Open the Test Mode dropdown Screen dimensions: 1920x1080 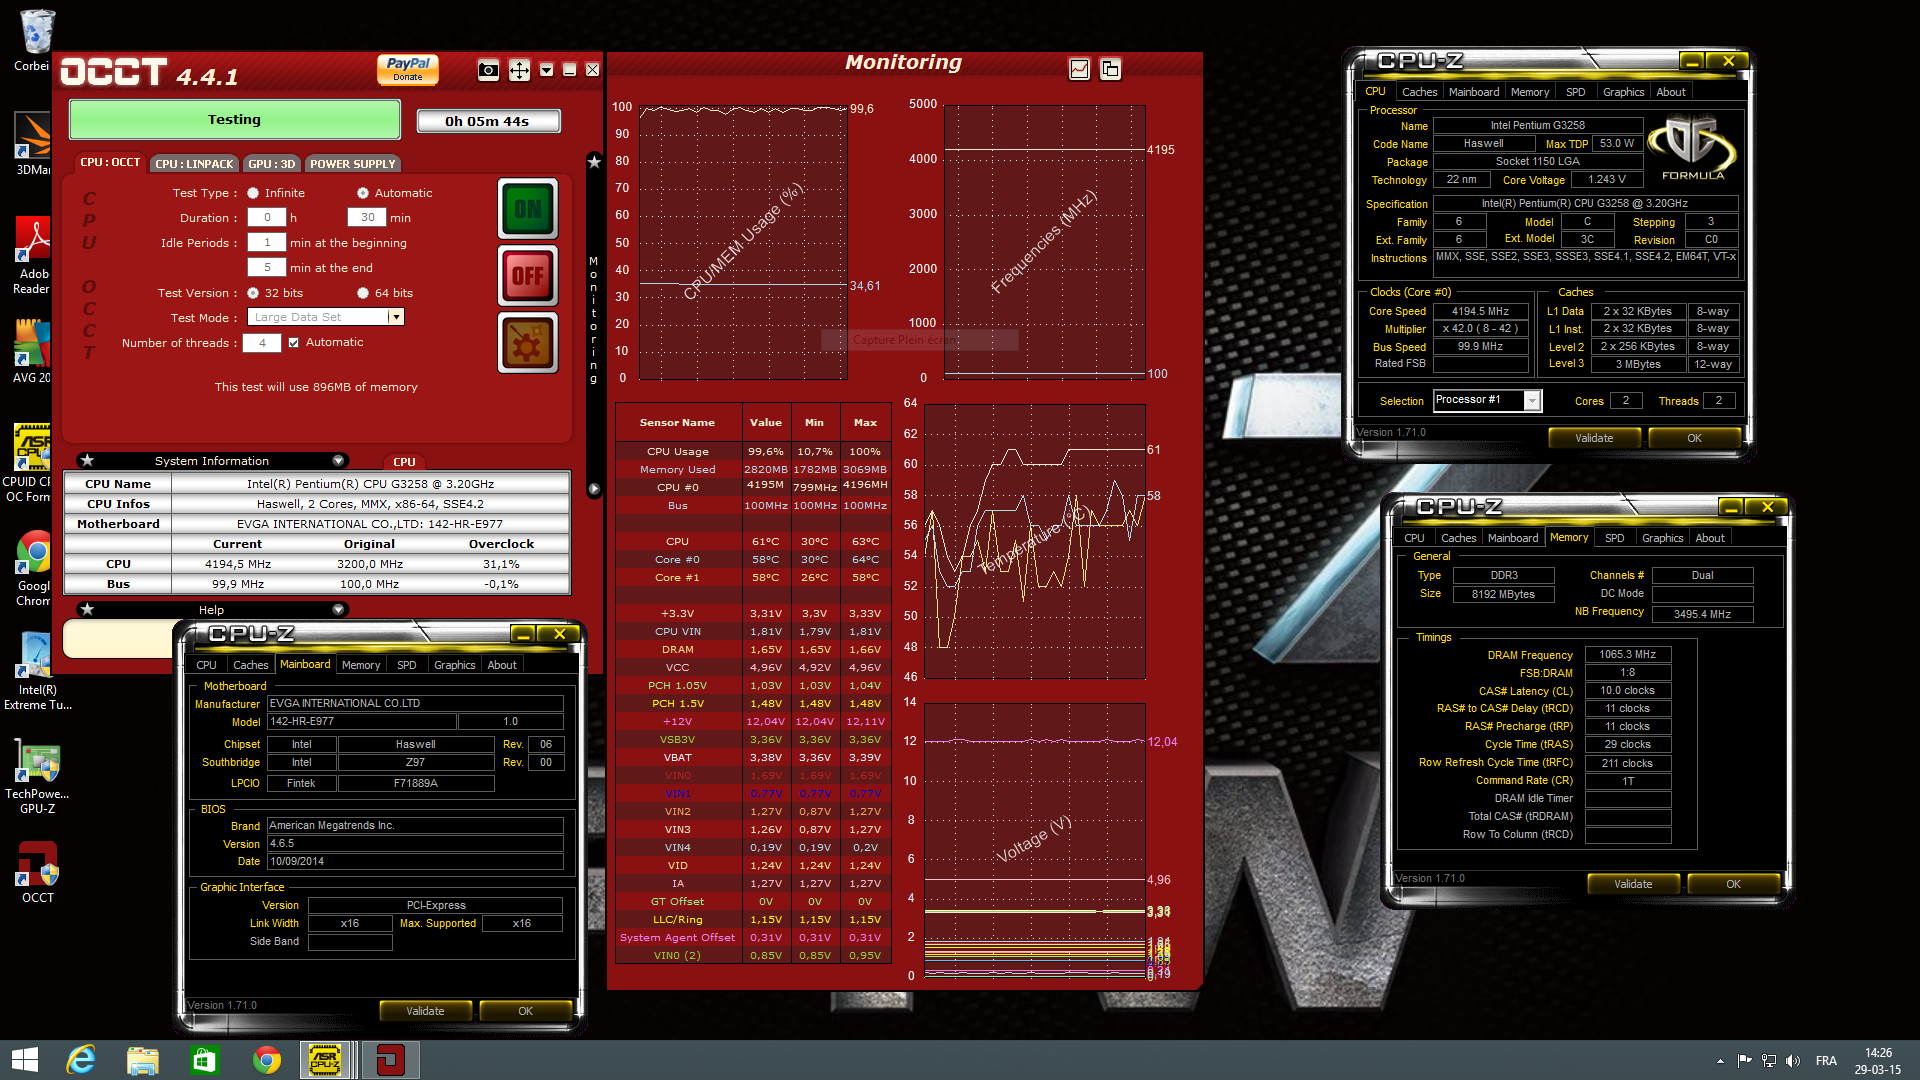click(396, 317)
